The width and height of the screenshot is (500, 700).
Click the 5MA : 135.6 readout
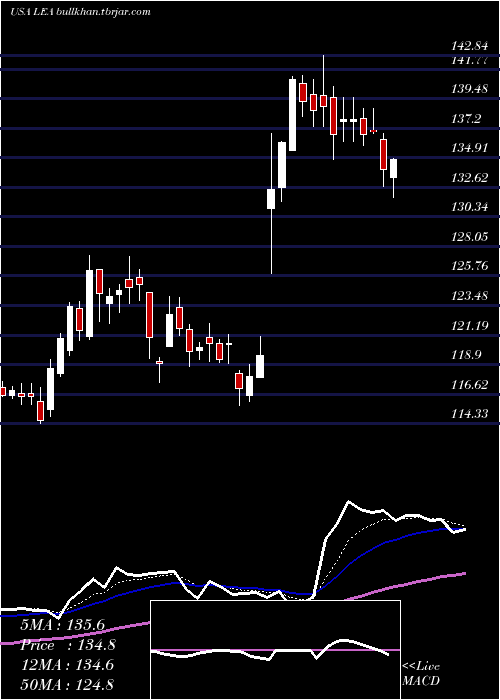coord(62,625)
